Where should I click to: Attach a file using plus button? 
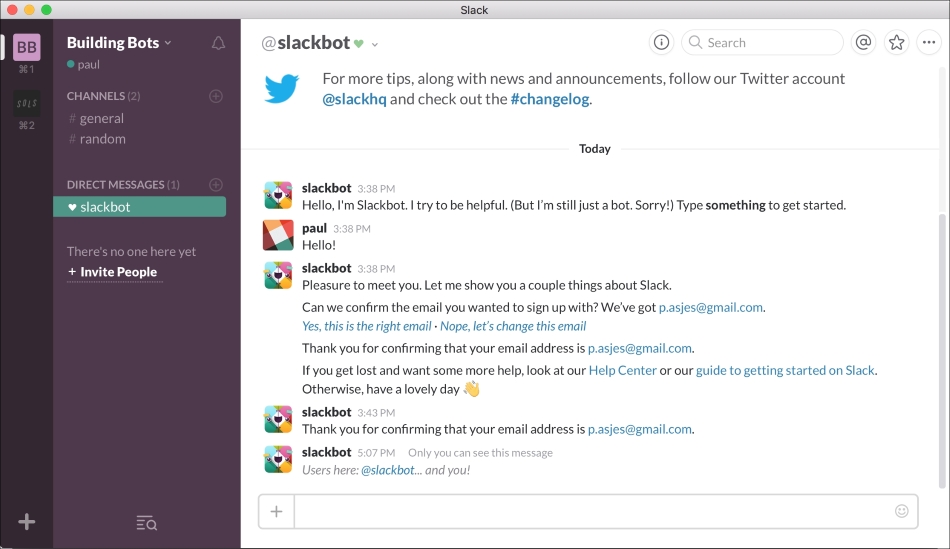coord(276,511)
